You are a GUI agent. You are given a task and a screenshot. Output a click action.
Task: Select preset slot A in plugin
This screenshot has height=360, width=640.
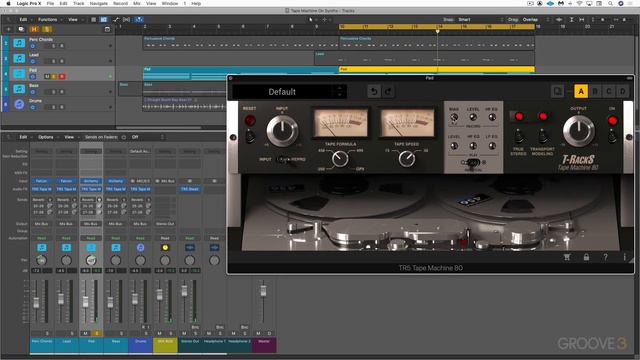[581, 91]
